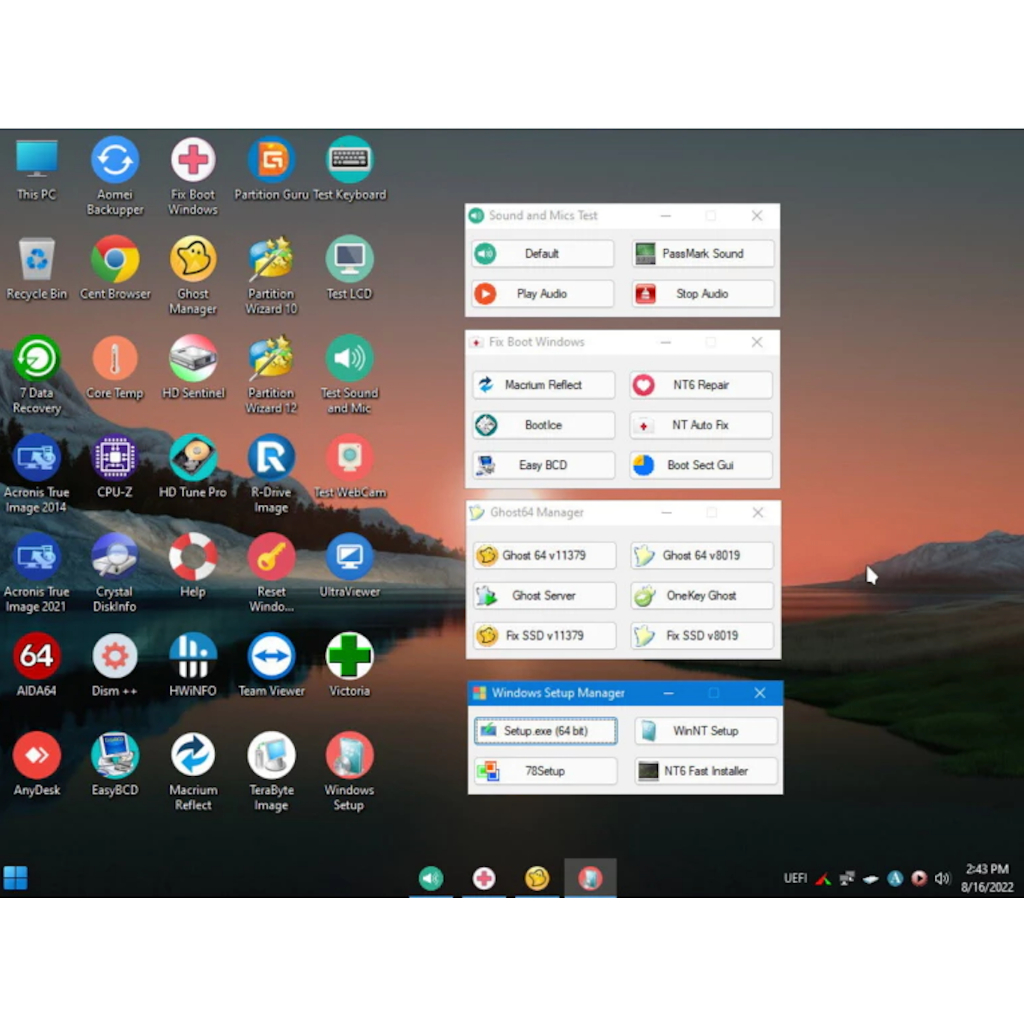Viewport: 1024px width, 1024px height.
Task: Open Aomei Backupper desktop icon
Action: click(115, 175)
